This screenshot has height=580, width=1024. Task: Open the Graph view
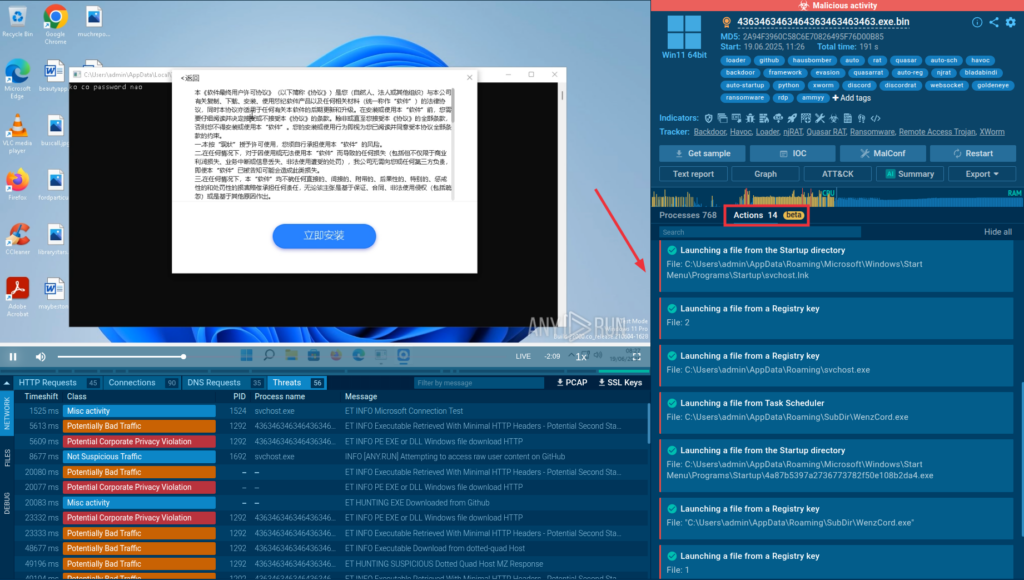pos(765,174)
